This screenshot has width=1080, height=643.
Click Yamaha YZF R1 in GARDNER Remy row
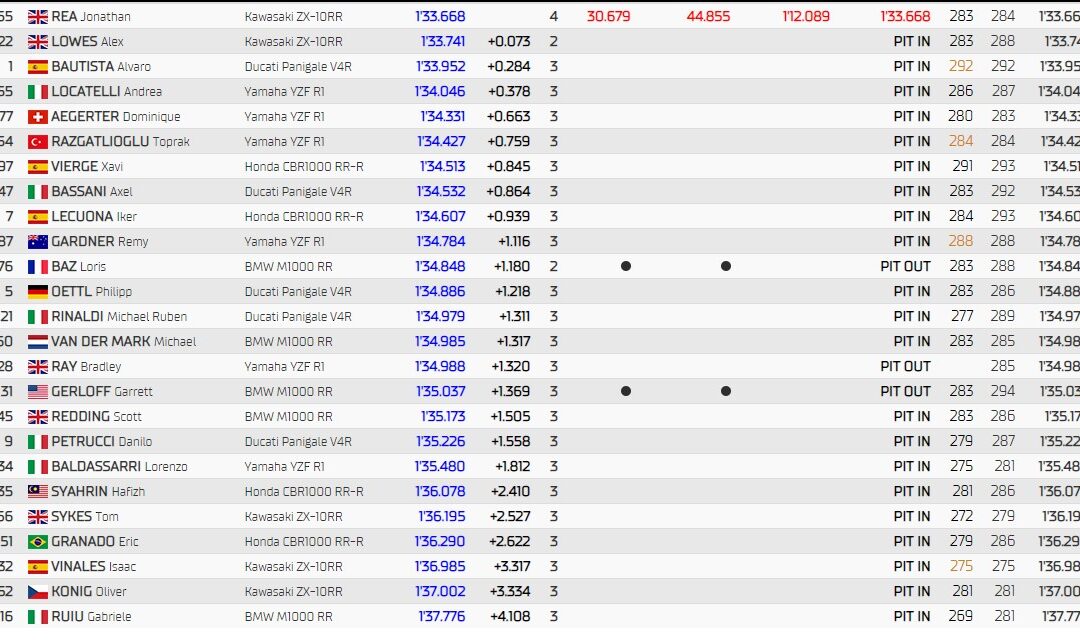click(x=284, y=242)
